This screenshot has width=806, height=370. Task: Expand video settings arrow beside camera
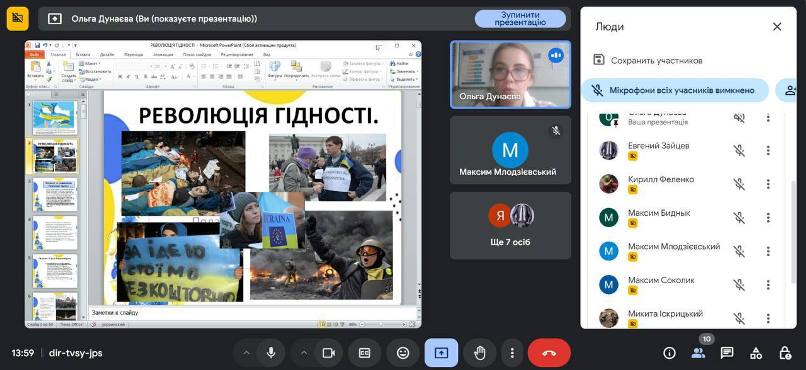tap(304, 353)
